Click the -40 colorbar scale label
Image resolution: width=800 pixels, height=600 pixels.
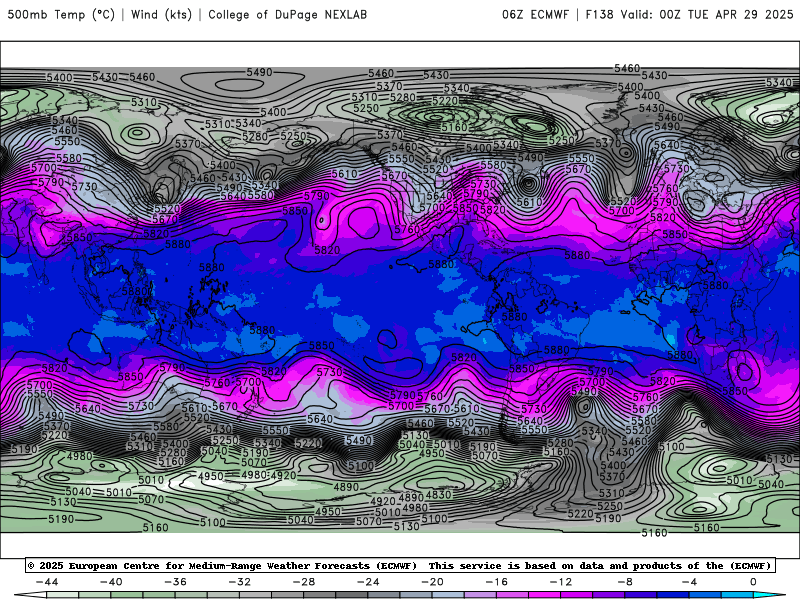tap(111, 582)
